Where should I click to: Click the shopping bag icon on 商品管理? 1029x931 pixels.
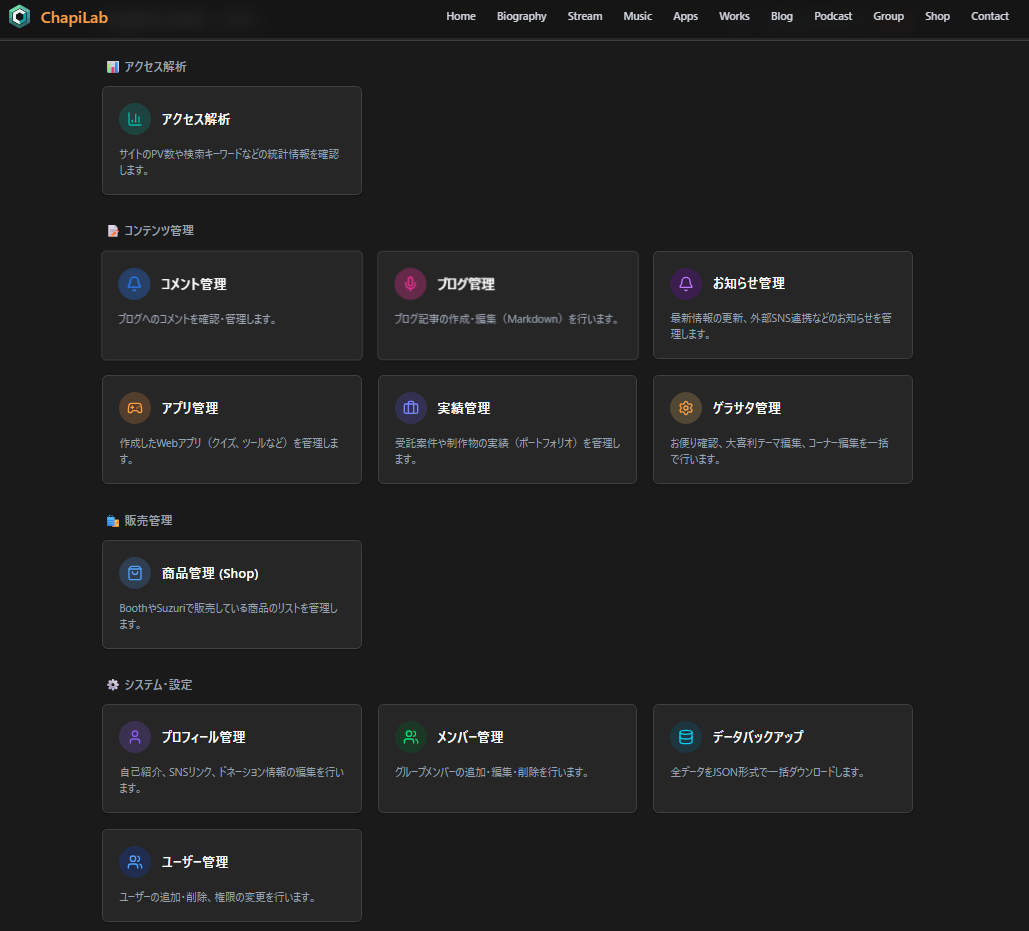click(x=135, y=573)
